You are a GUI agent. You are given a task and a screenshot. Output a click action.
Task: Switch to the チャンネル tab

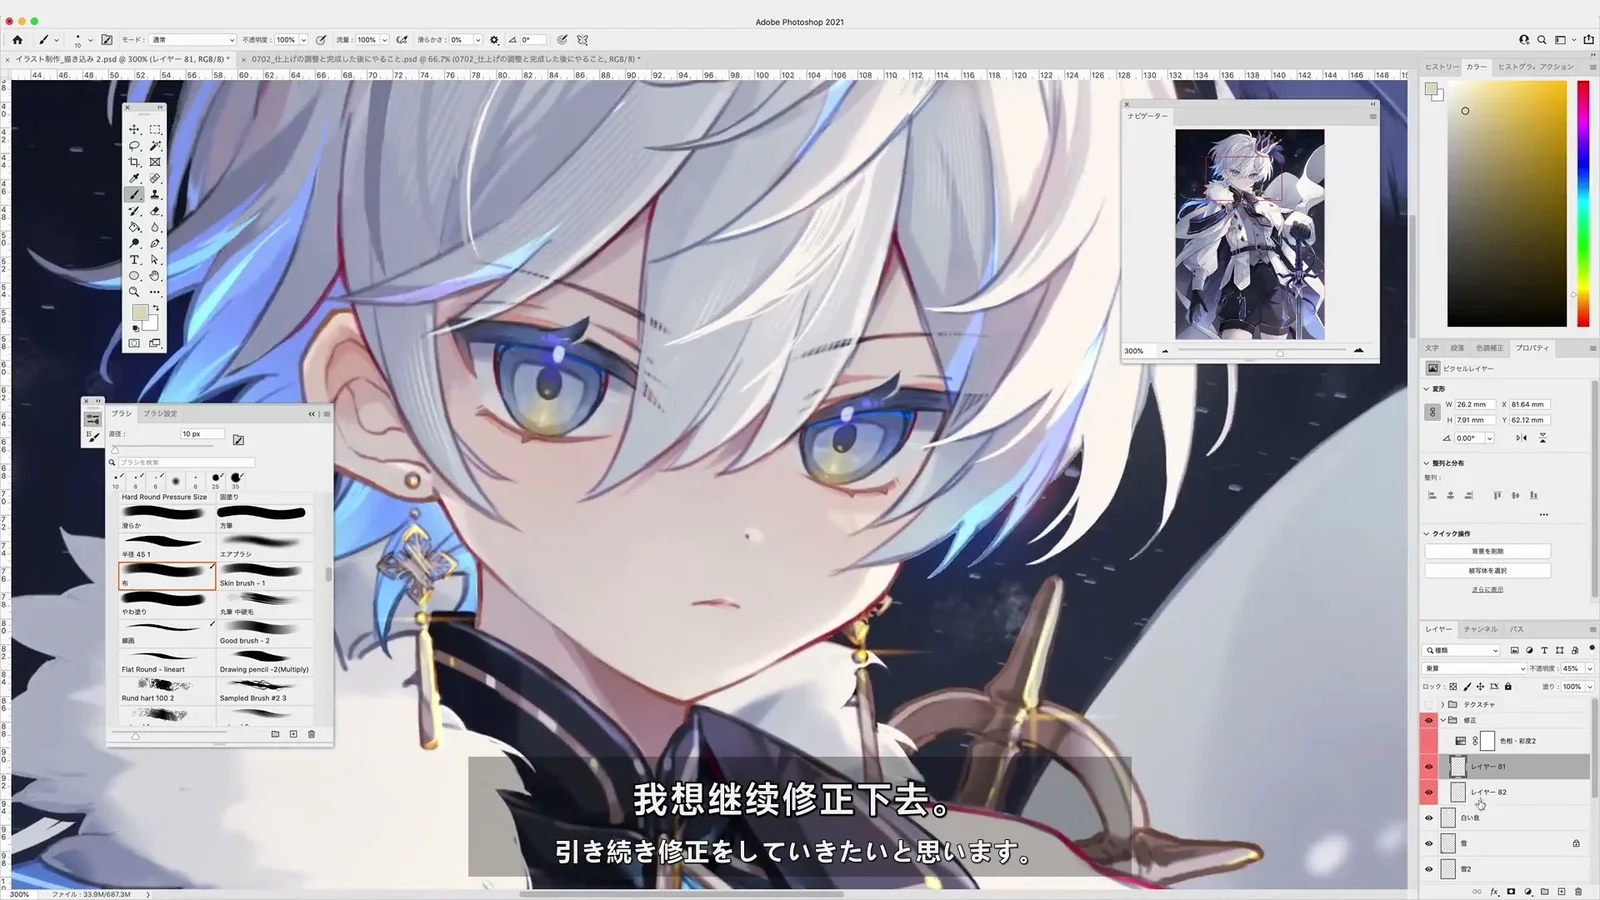(x=1480, y=629)
